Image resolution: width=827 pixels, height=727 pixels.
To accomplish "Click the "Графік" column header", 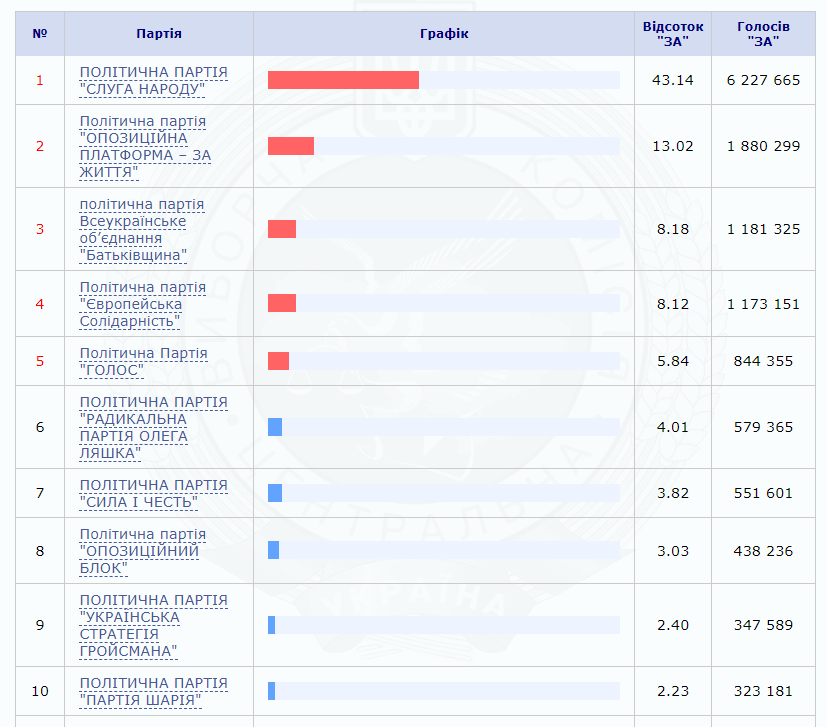I will (444, 34).
